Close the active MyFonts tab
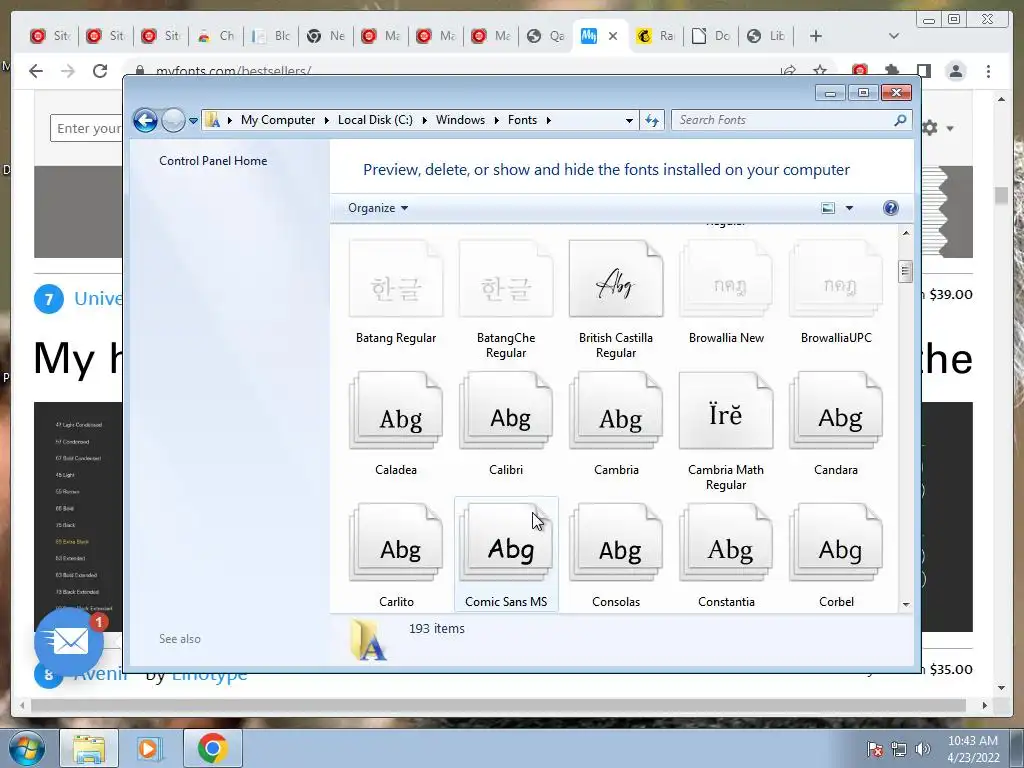1024x768 pixels. pyautogui.click(x=613, y=36)
